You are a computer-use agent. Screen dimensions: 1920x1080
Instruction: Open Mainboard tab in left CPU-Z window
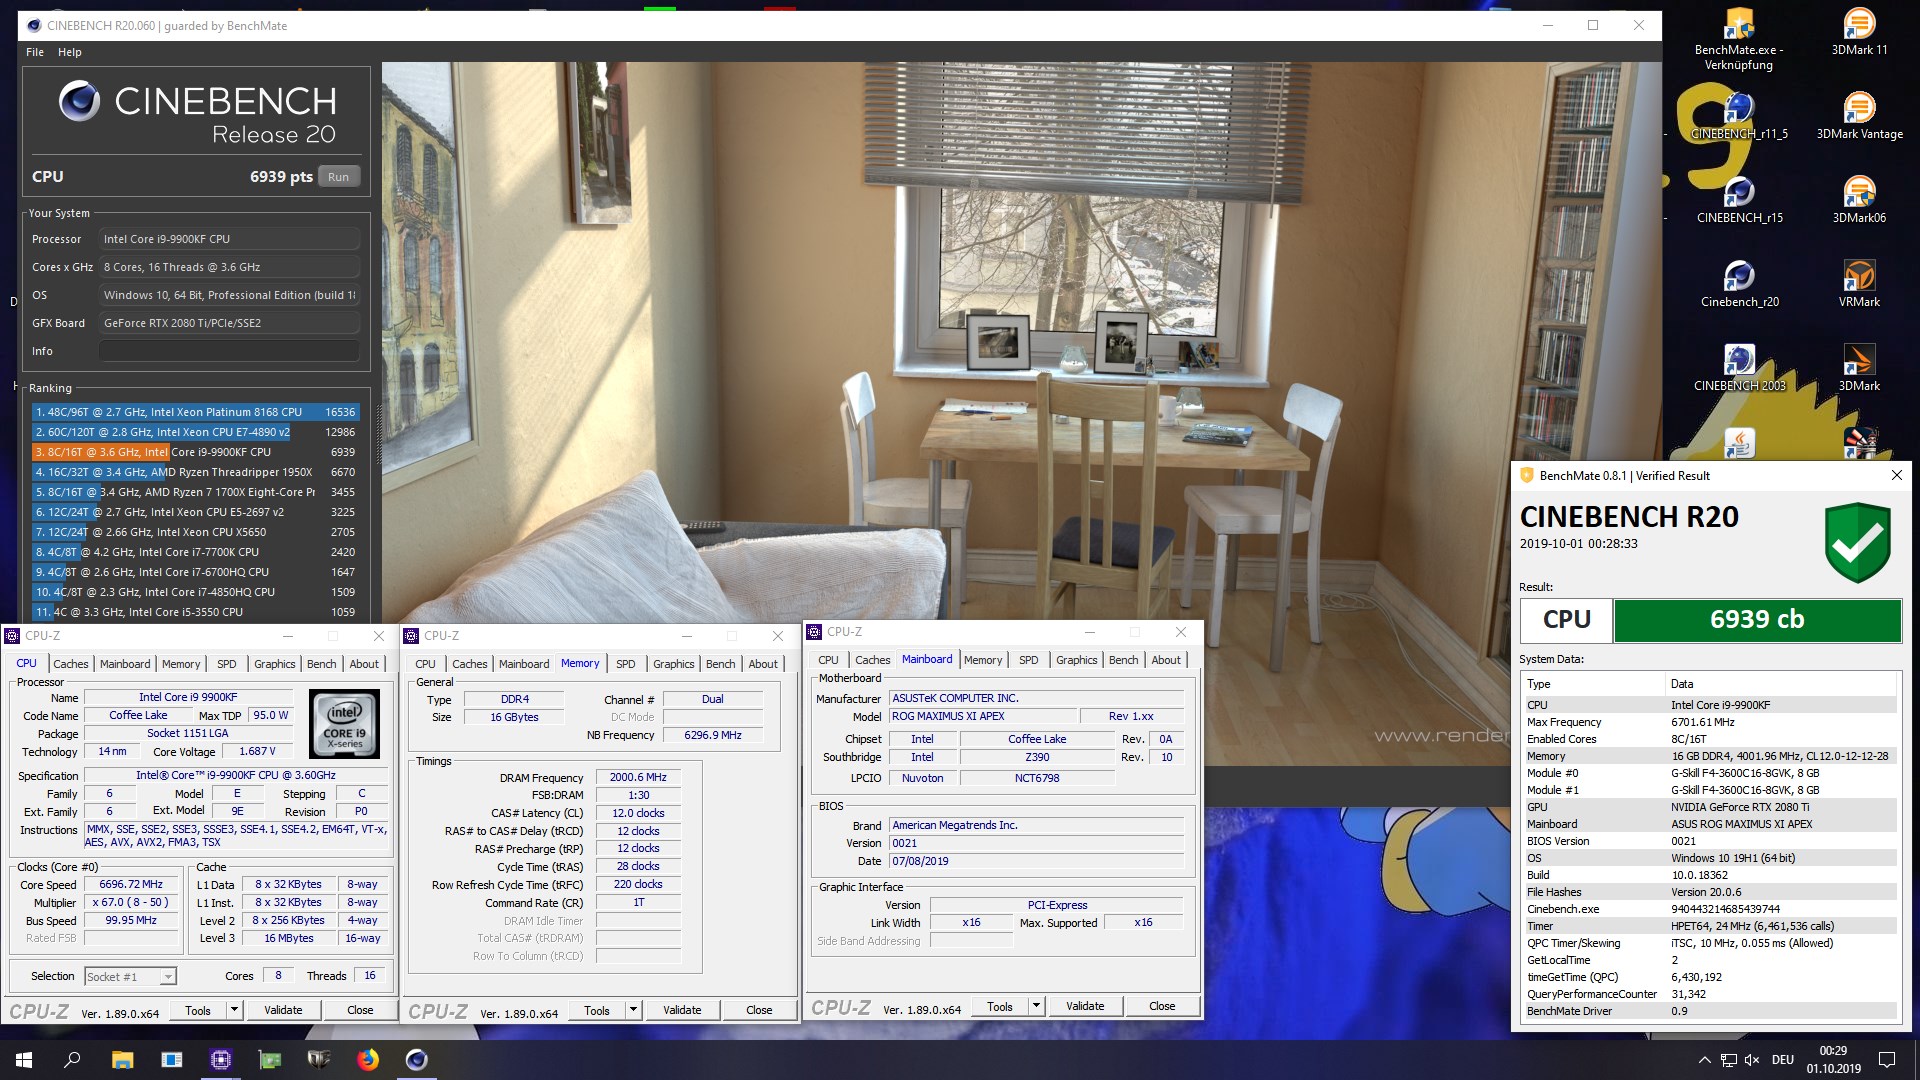point(125,664)
